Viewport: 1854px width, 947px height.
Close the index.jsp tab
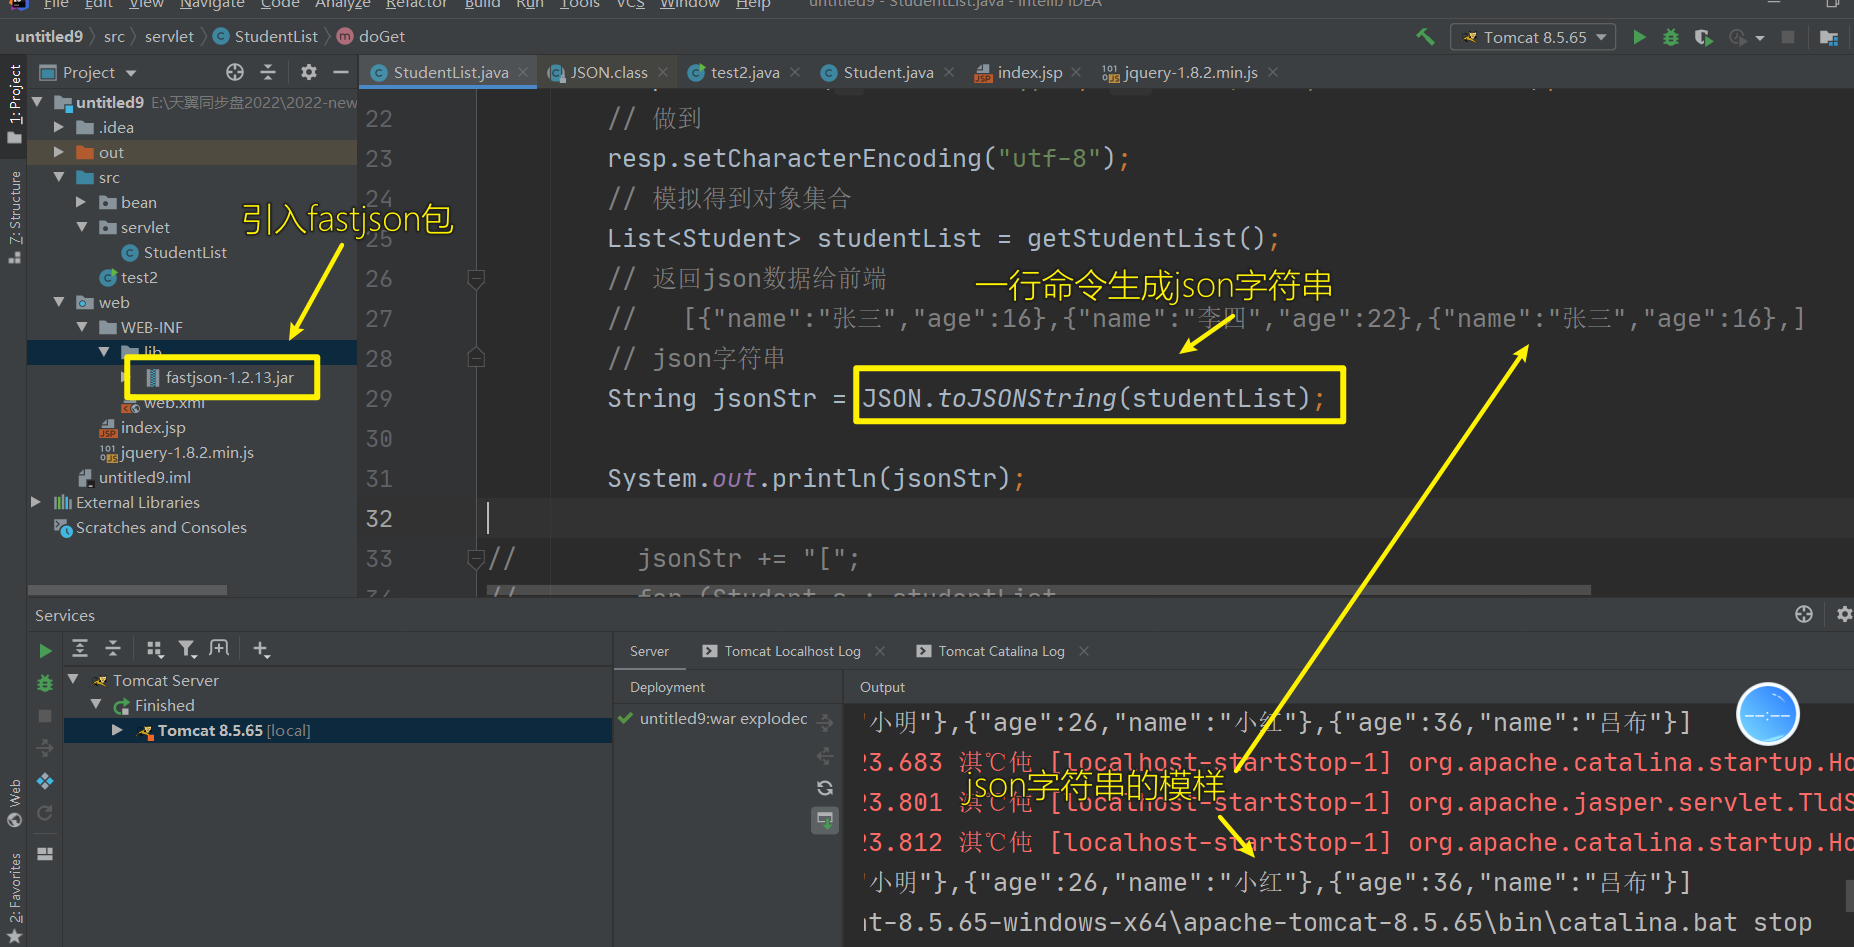tap(1076, 72)
